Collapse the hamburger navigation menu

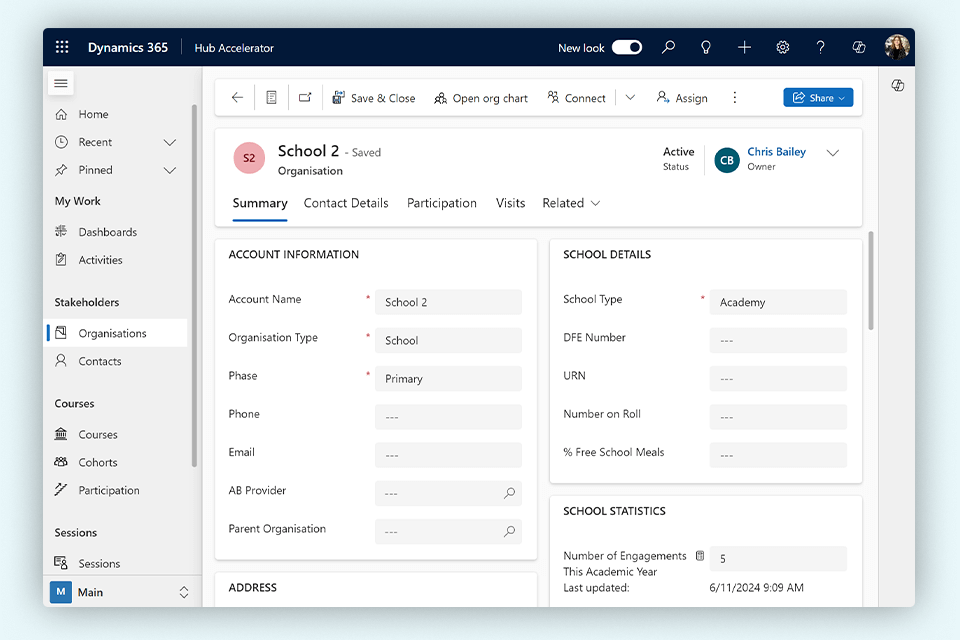61,83
